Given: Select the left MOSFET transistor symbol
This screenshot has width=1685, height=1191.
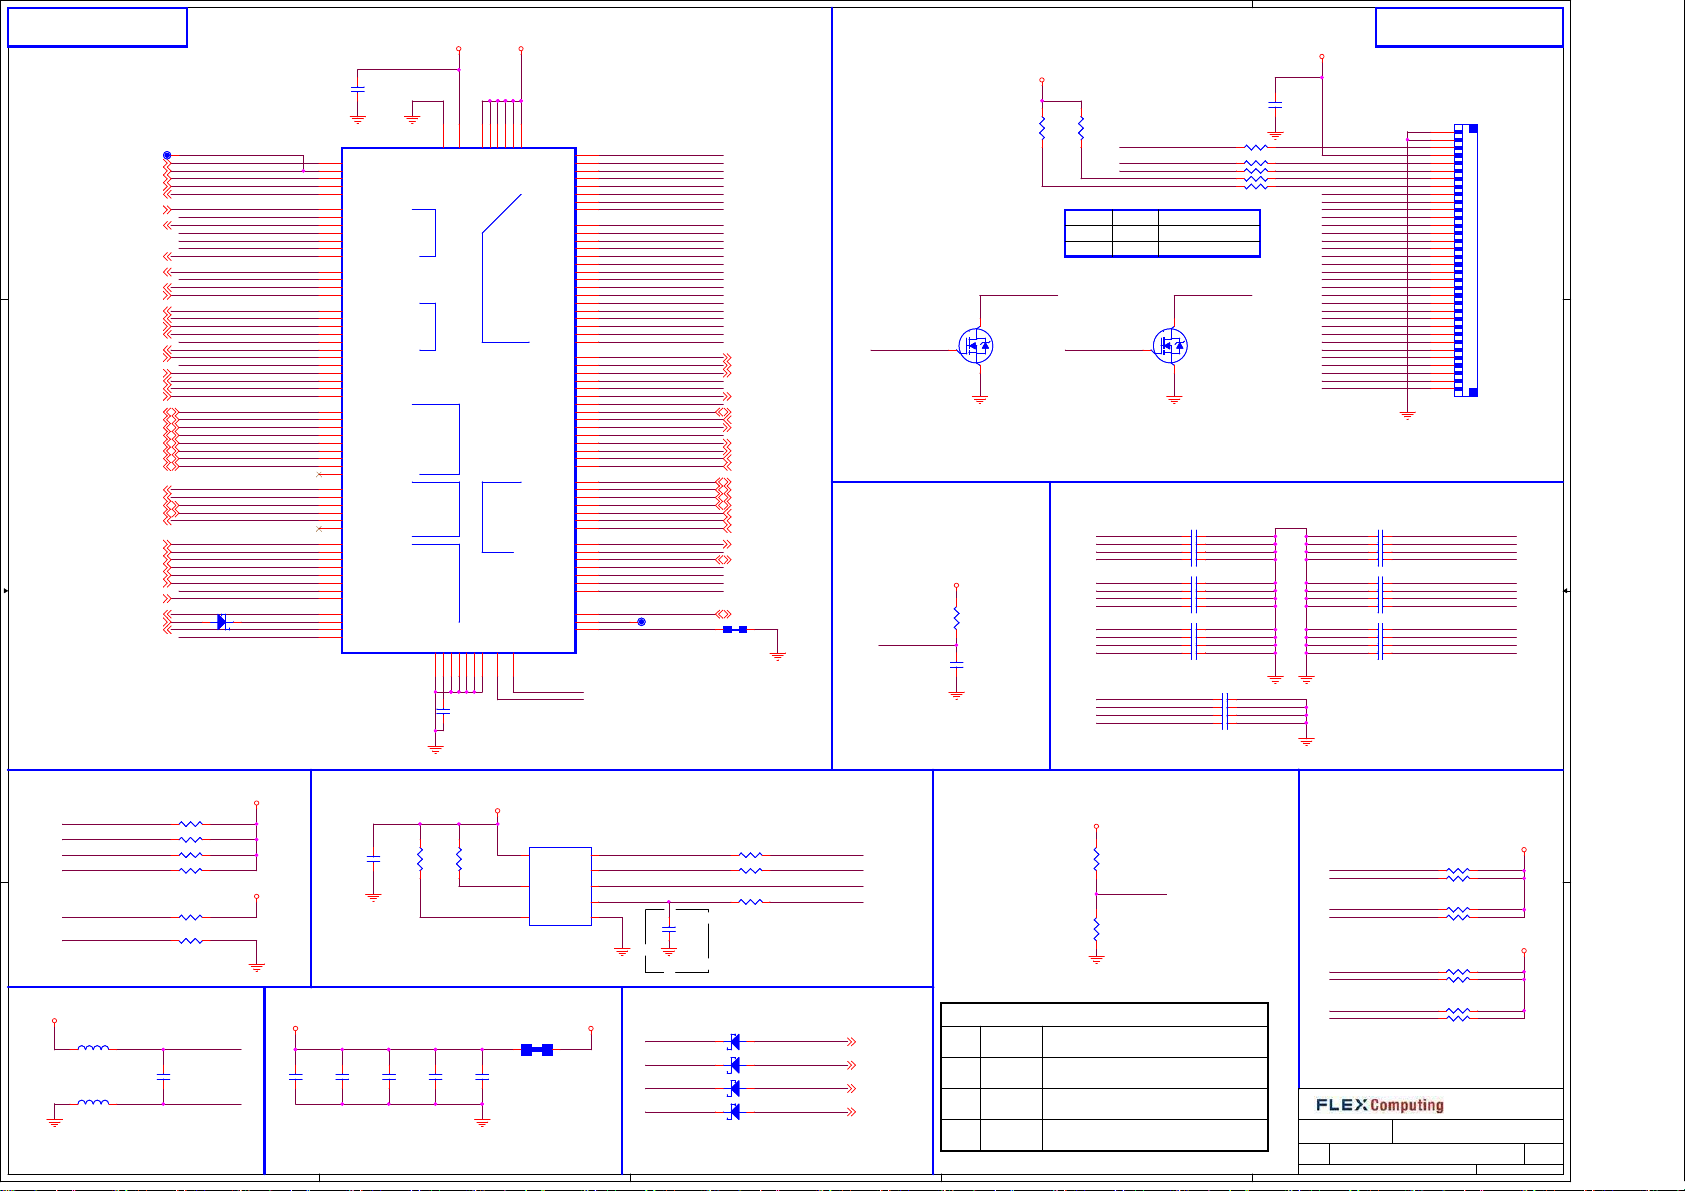Looking at the screenshot, I should [976, 346].
